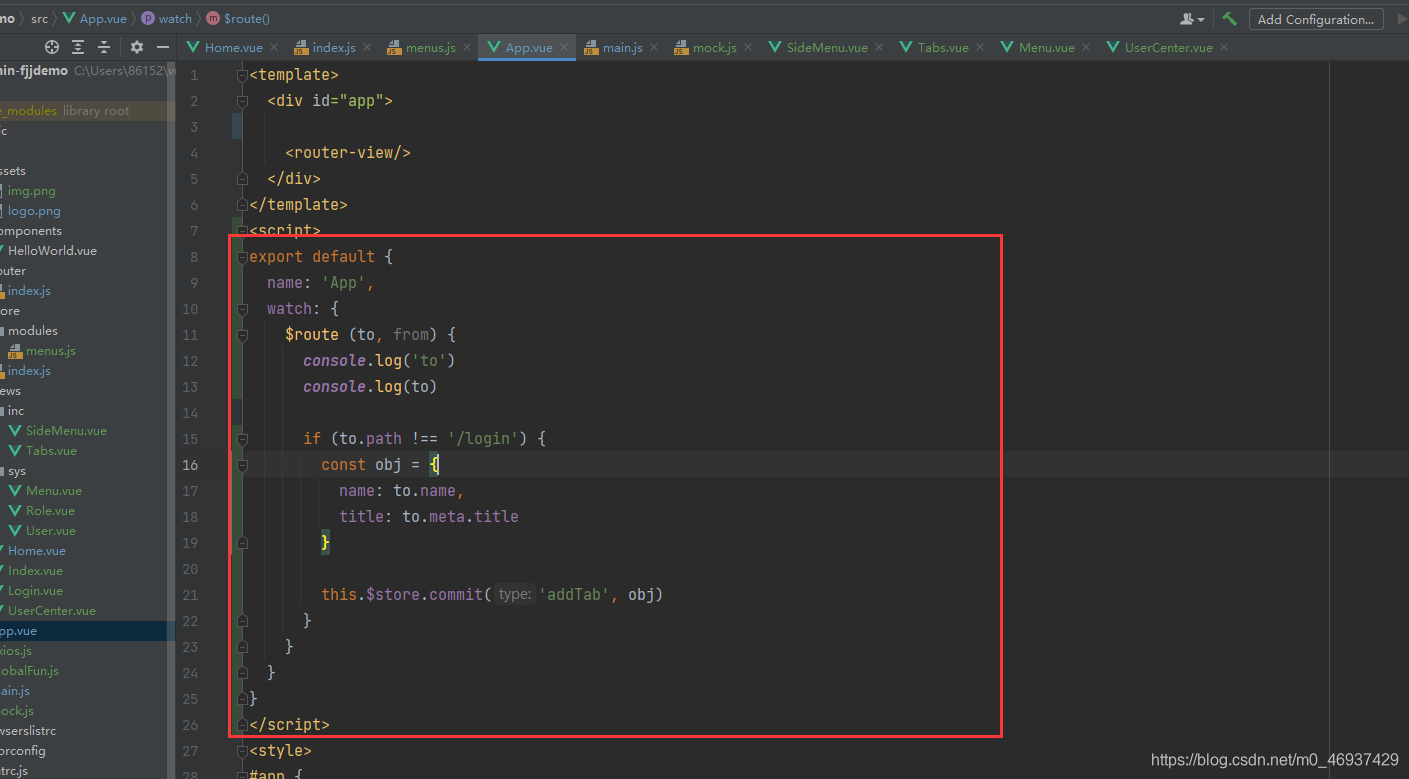Screen dimensions: 1409x779
Task: Switch to menus.js editor tab
Action: point(430,47)
